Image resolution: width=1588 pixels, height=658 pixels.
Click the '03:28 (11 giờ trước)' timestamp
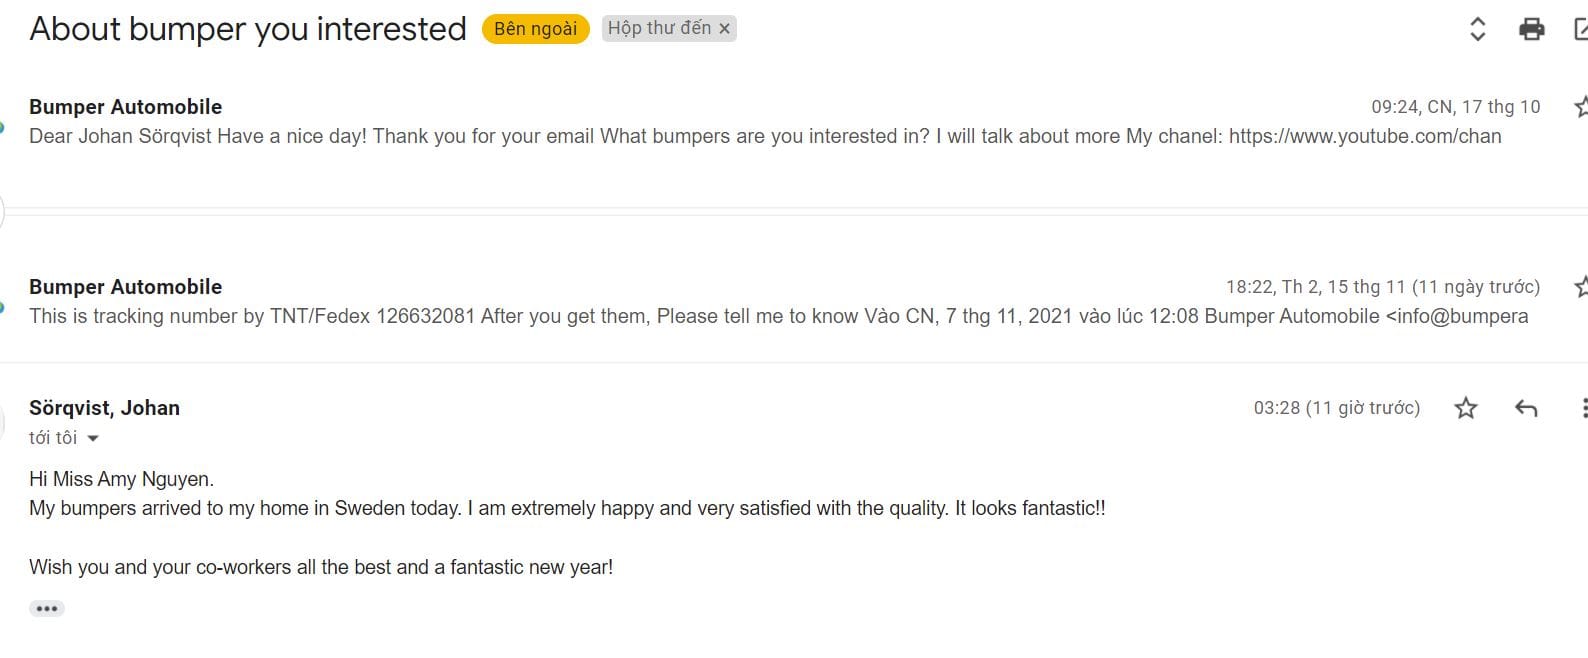tap(1336, 408)
